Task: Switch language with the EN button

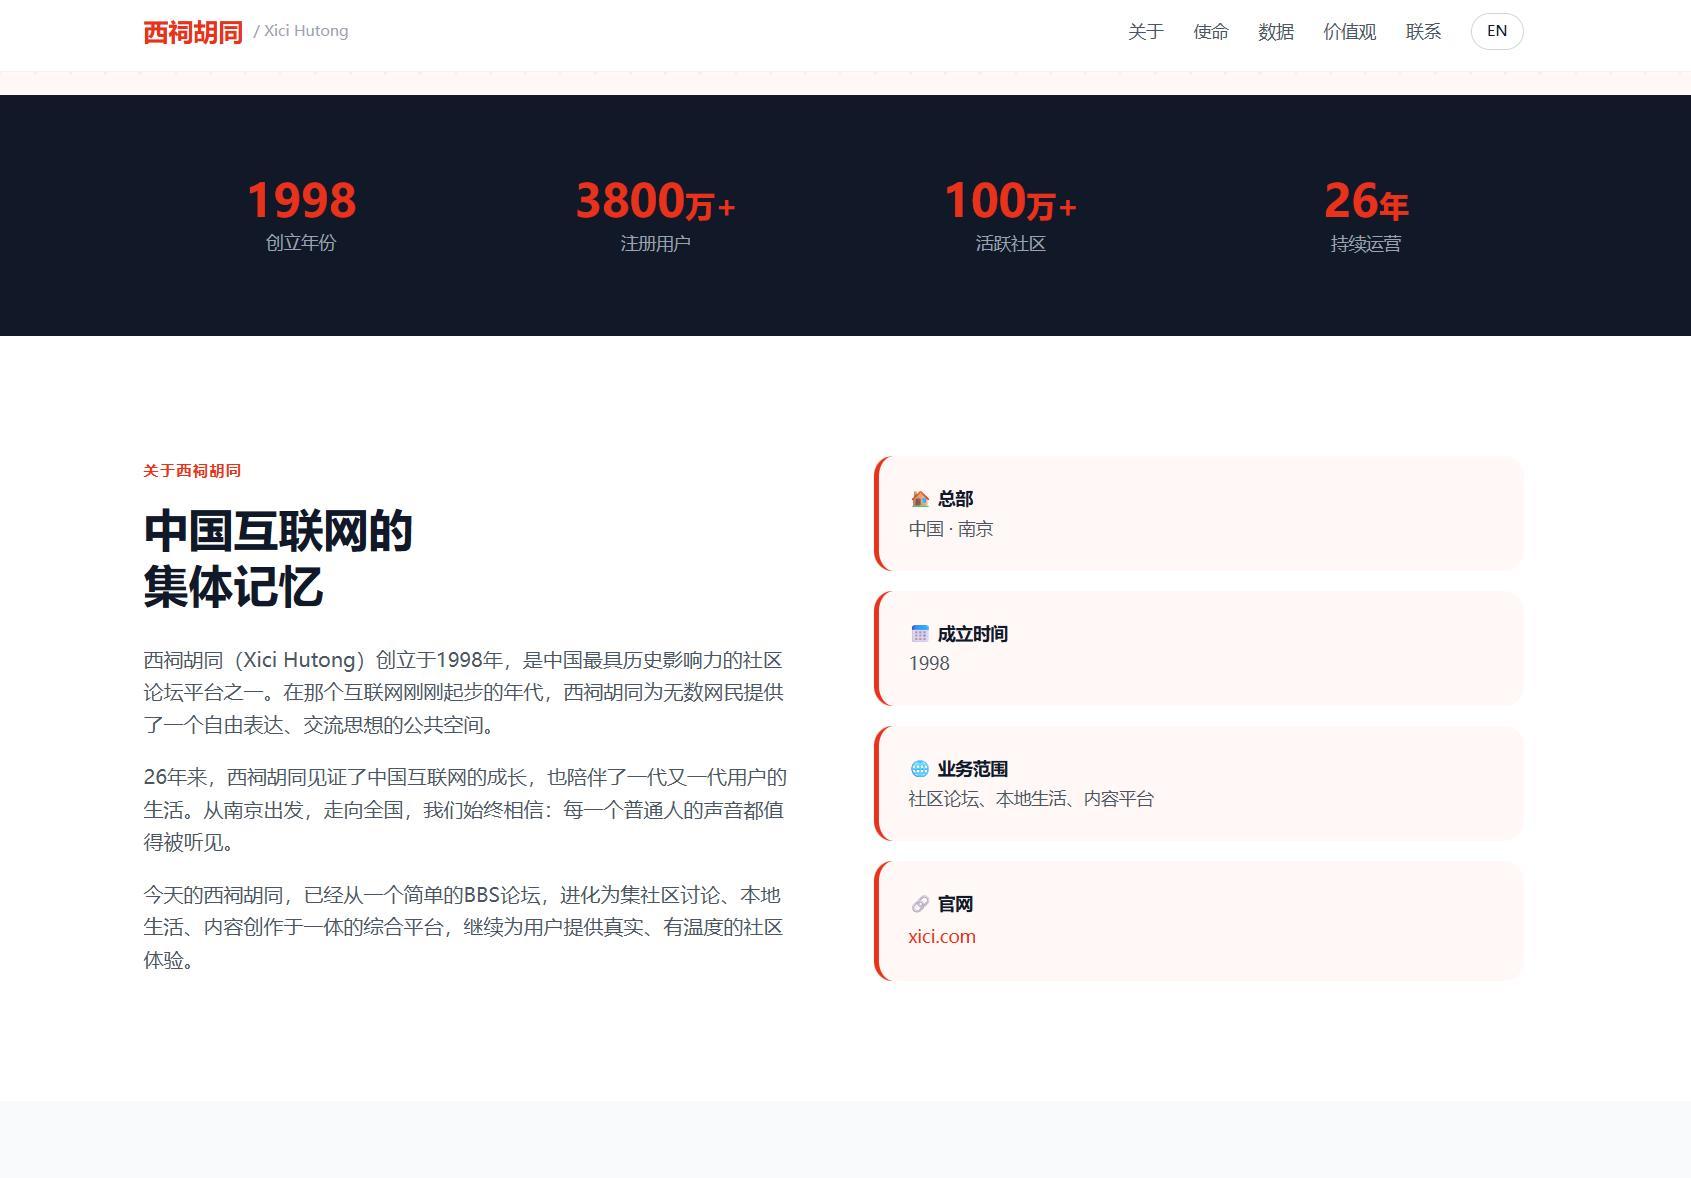Action: [1496, 31]
